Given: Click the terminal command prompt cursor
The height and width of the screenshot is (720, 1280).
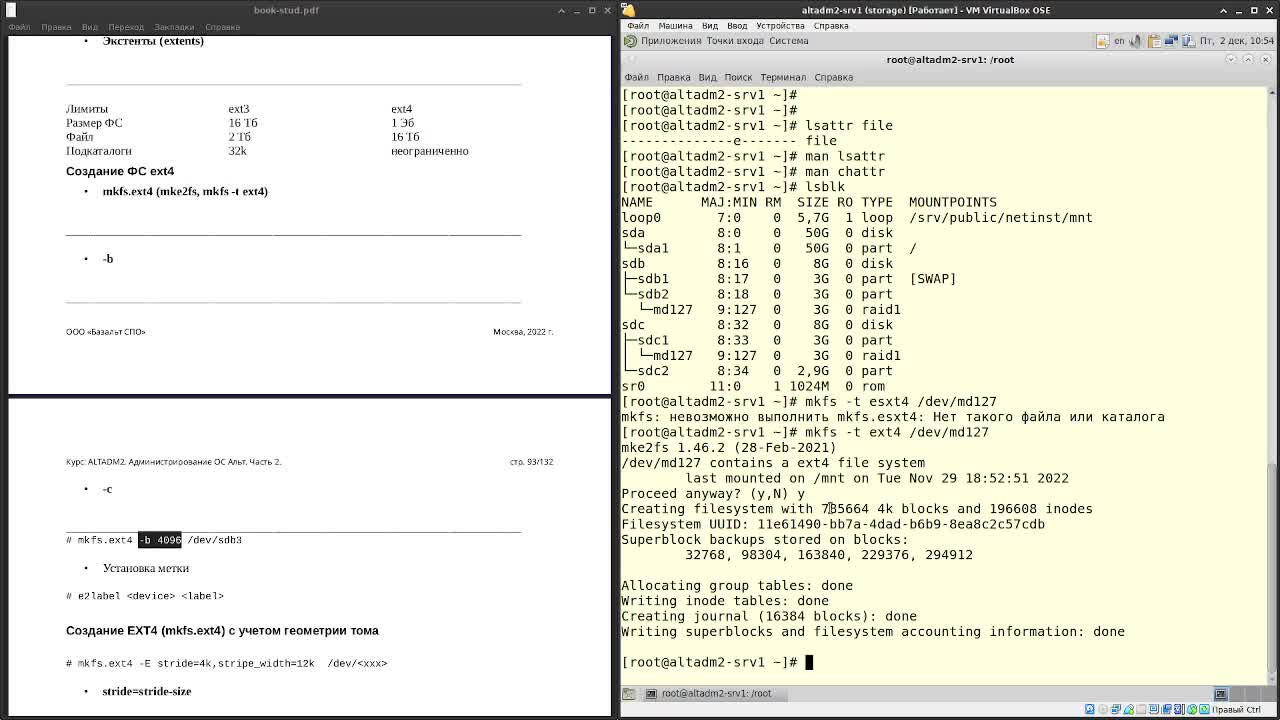Looking at the screenshot, I should (809, 662).
